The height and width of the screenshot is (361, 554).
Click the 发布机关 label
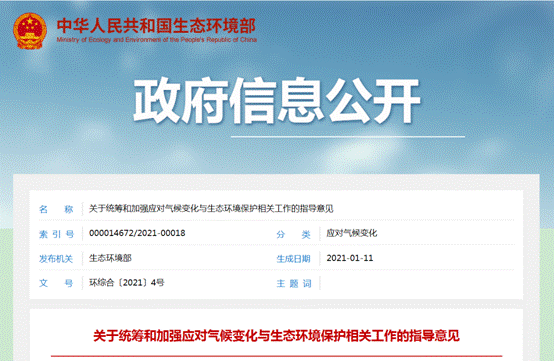point(56,259)
